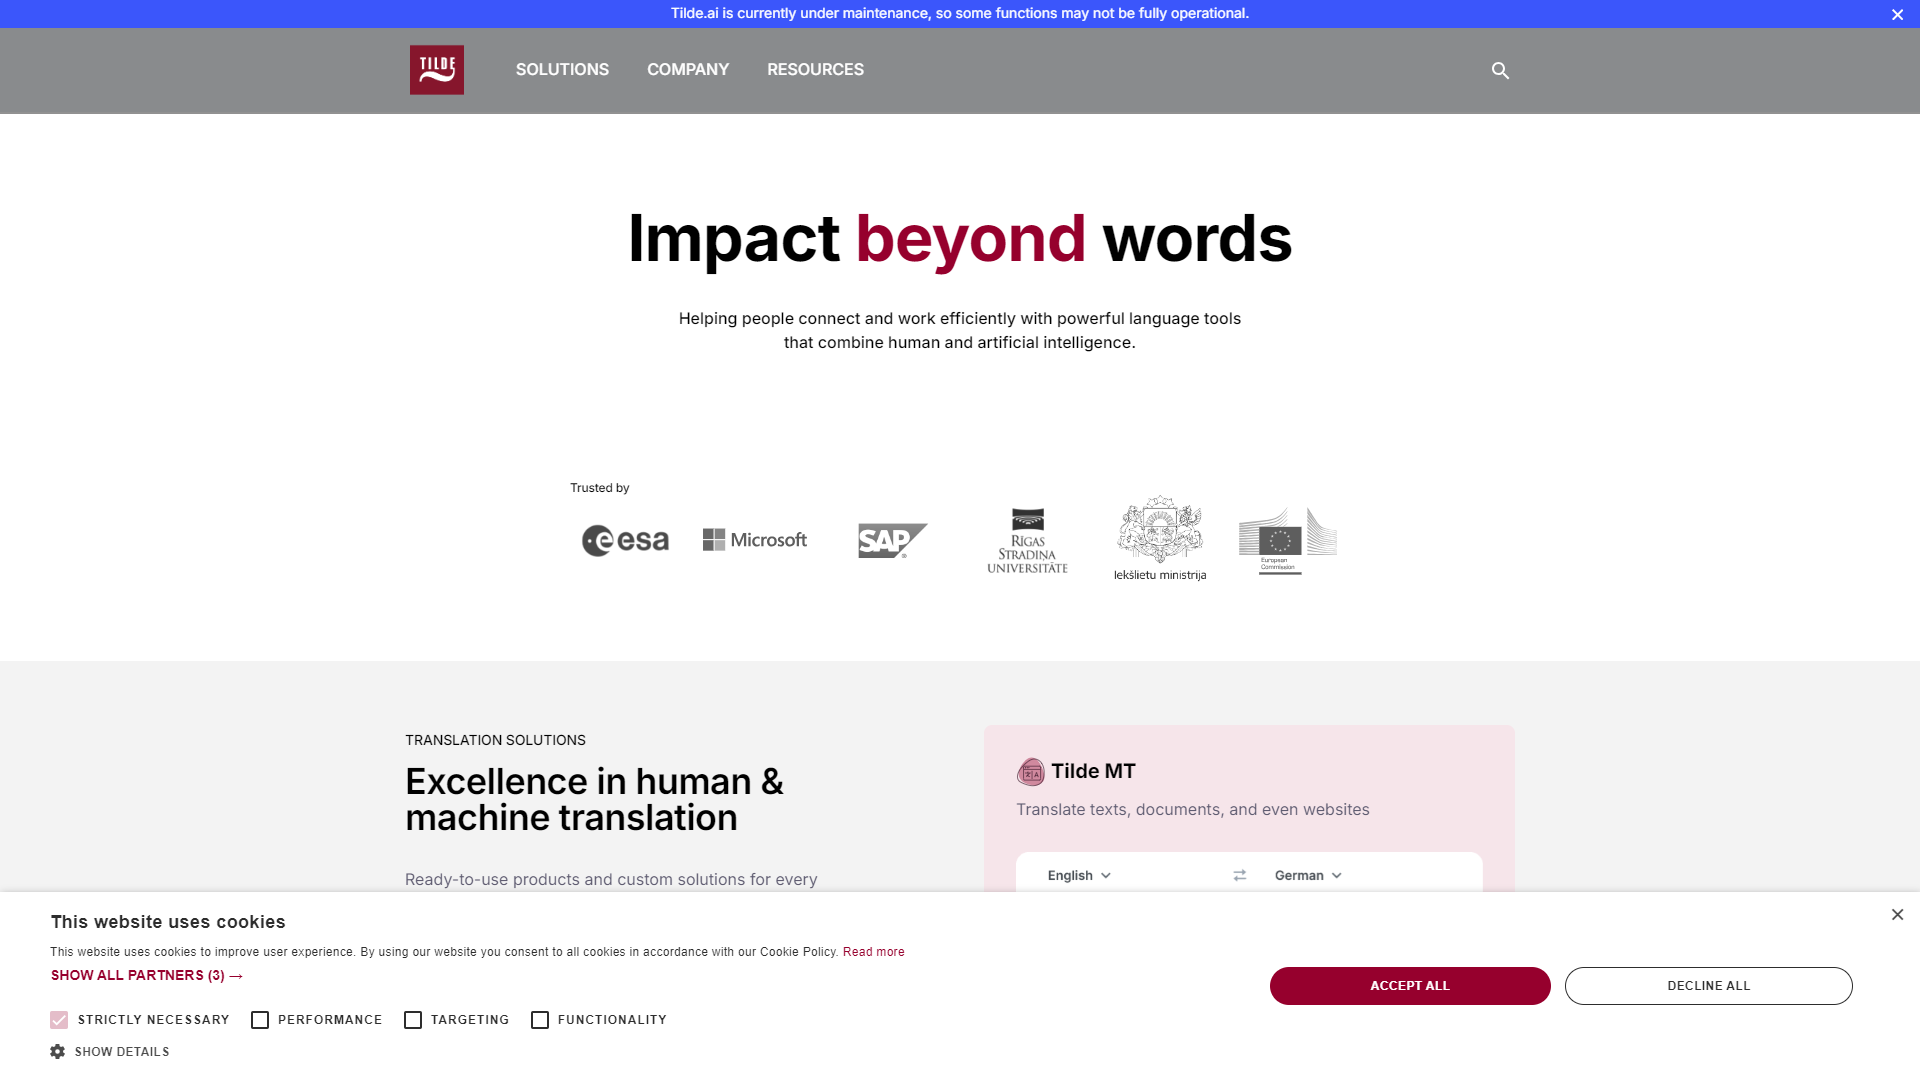Toggle the FUNCTIONALITY checkbox on
This screenshot has width=1920, height=1080.
click(x=541, y=1019)
